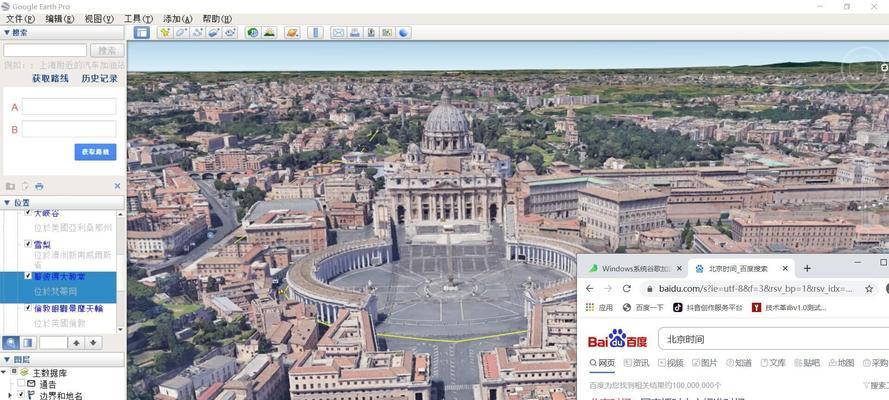Click the blue globe Earth toolbar icon
The image size is (889, 400).
(403, 33)
